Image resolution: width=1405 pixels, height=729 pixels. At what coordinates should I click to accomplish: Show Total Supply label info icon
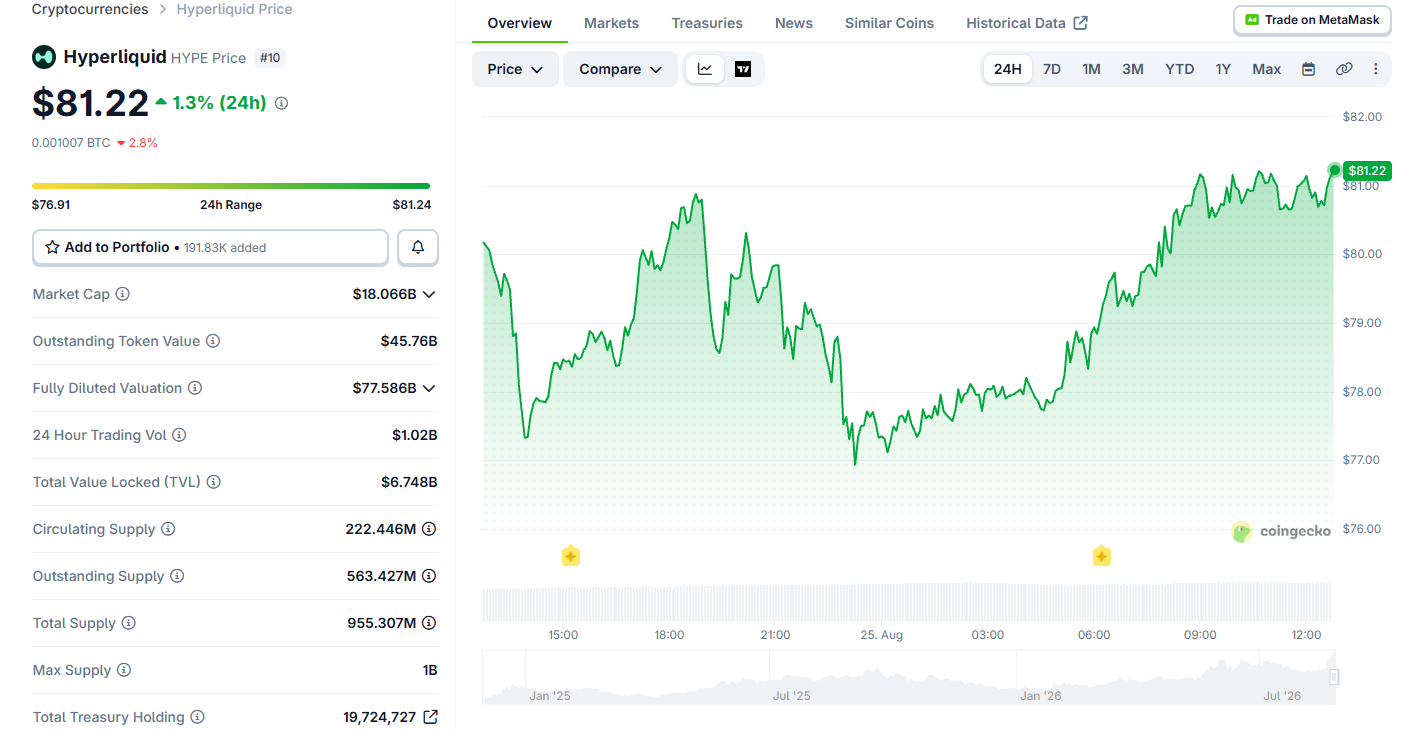(129, 623)
